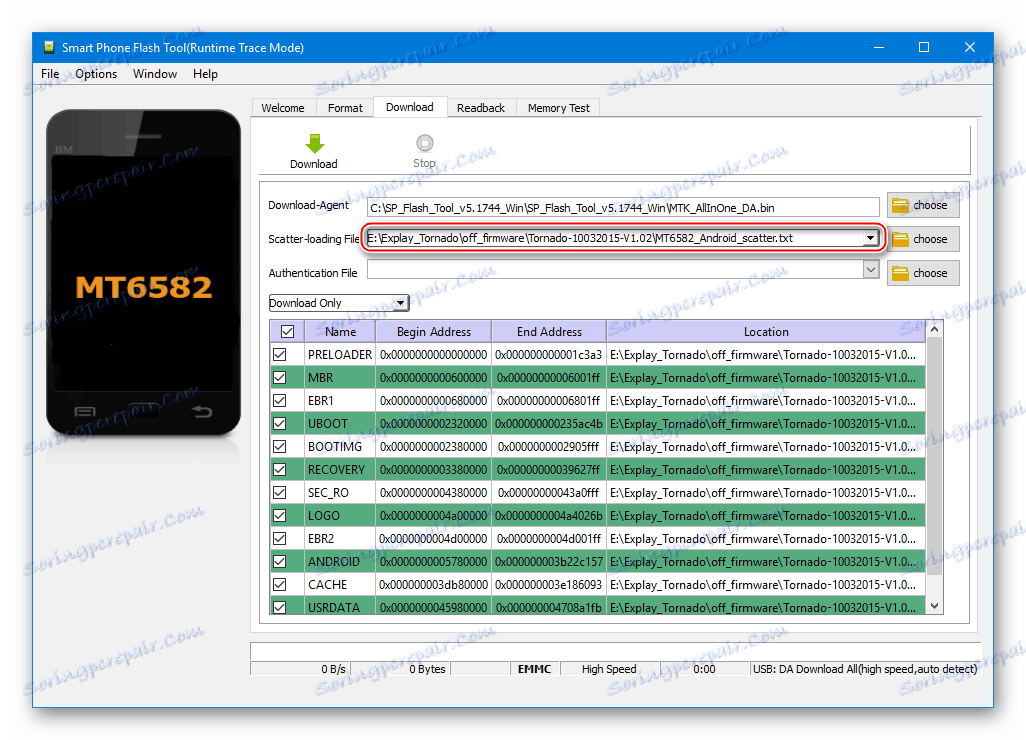
Task: Open the Download Only mode dropdown
Action: coord(338,303)
